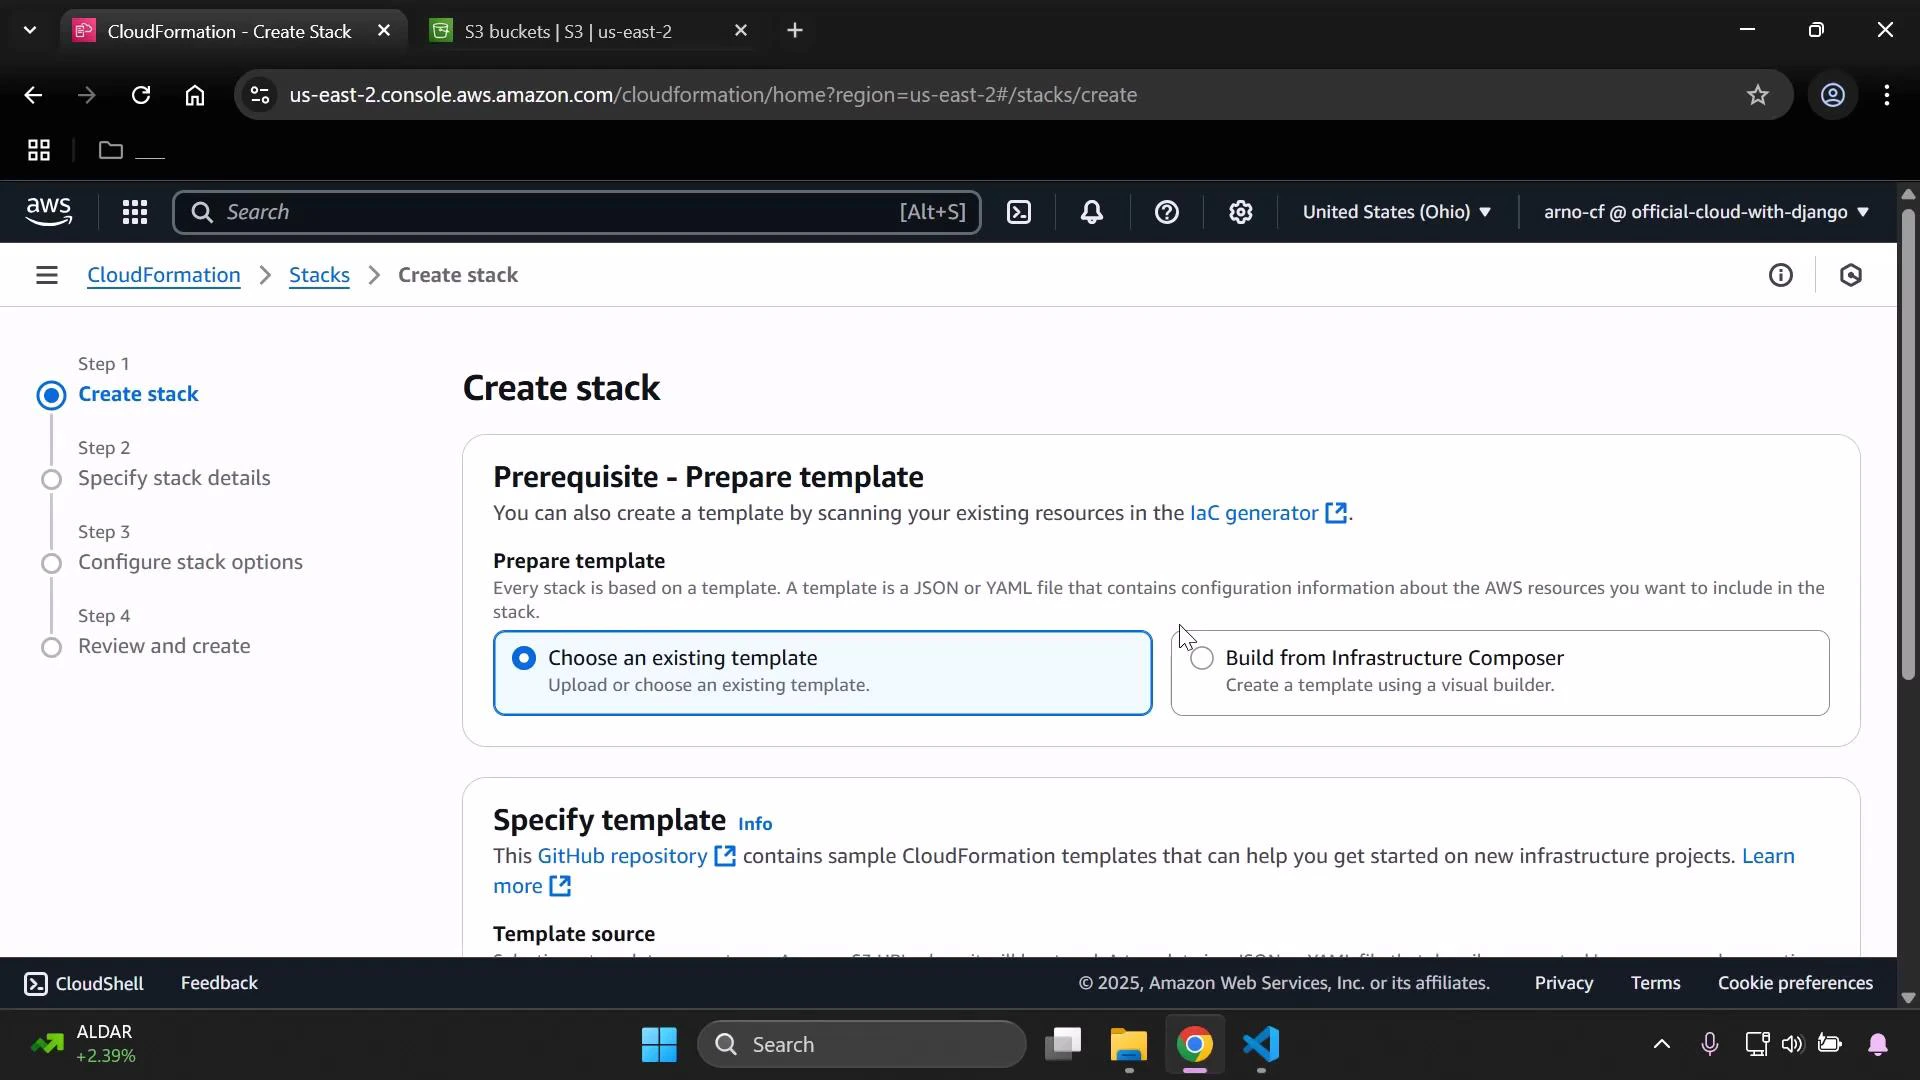Click the Stacks breadcrumb item

pos(318,274)
